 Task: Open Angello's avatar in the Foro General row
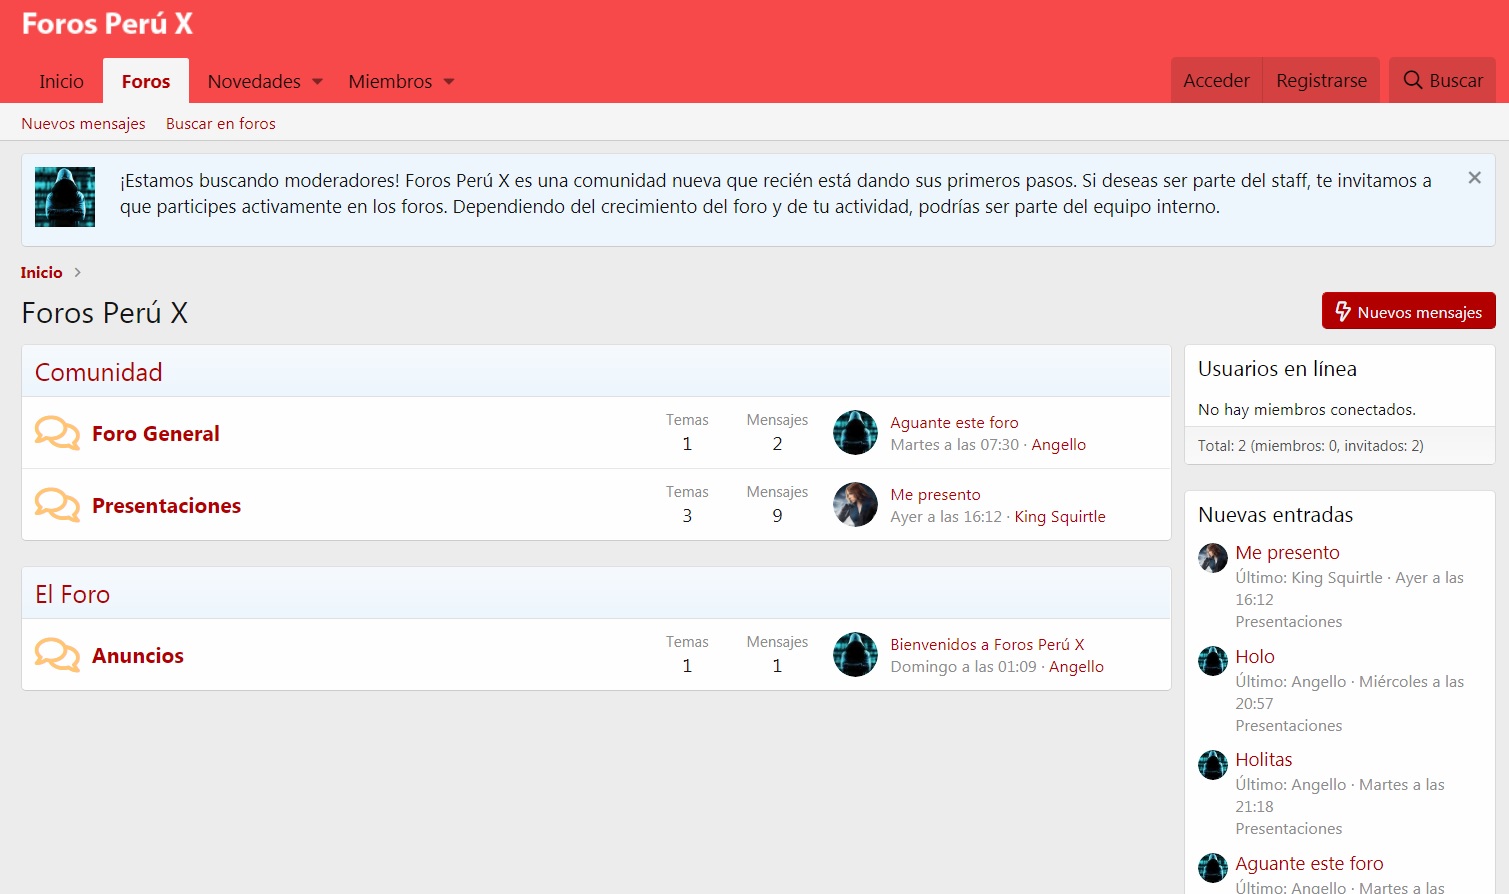855,432
